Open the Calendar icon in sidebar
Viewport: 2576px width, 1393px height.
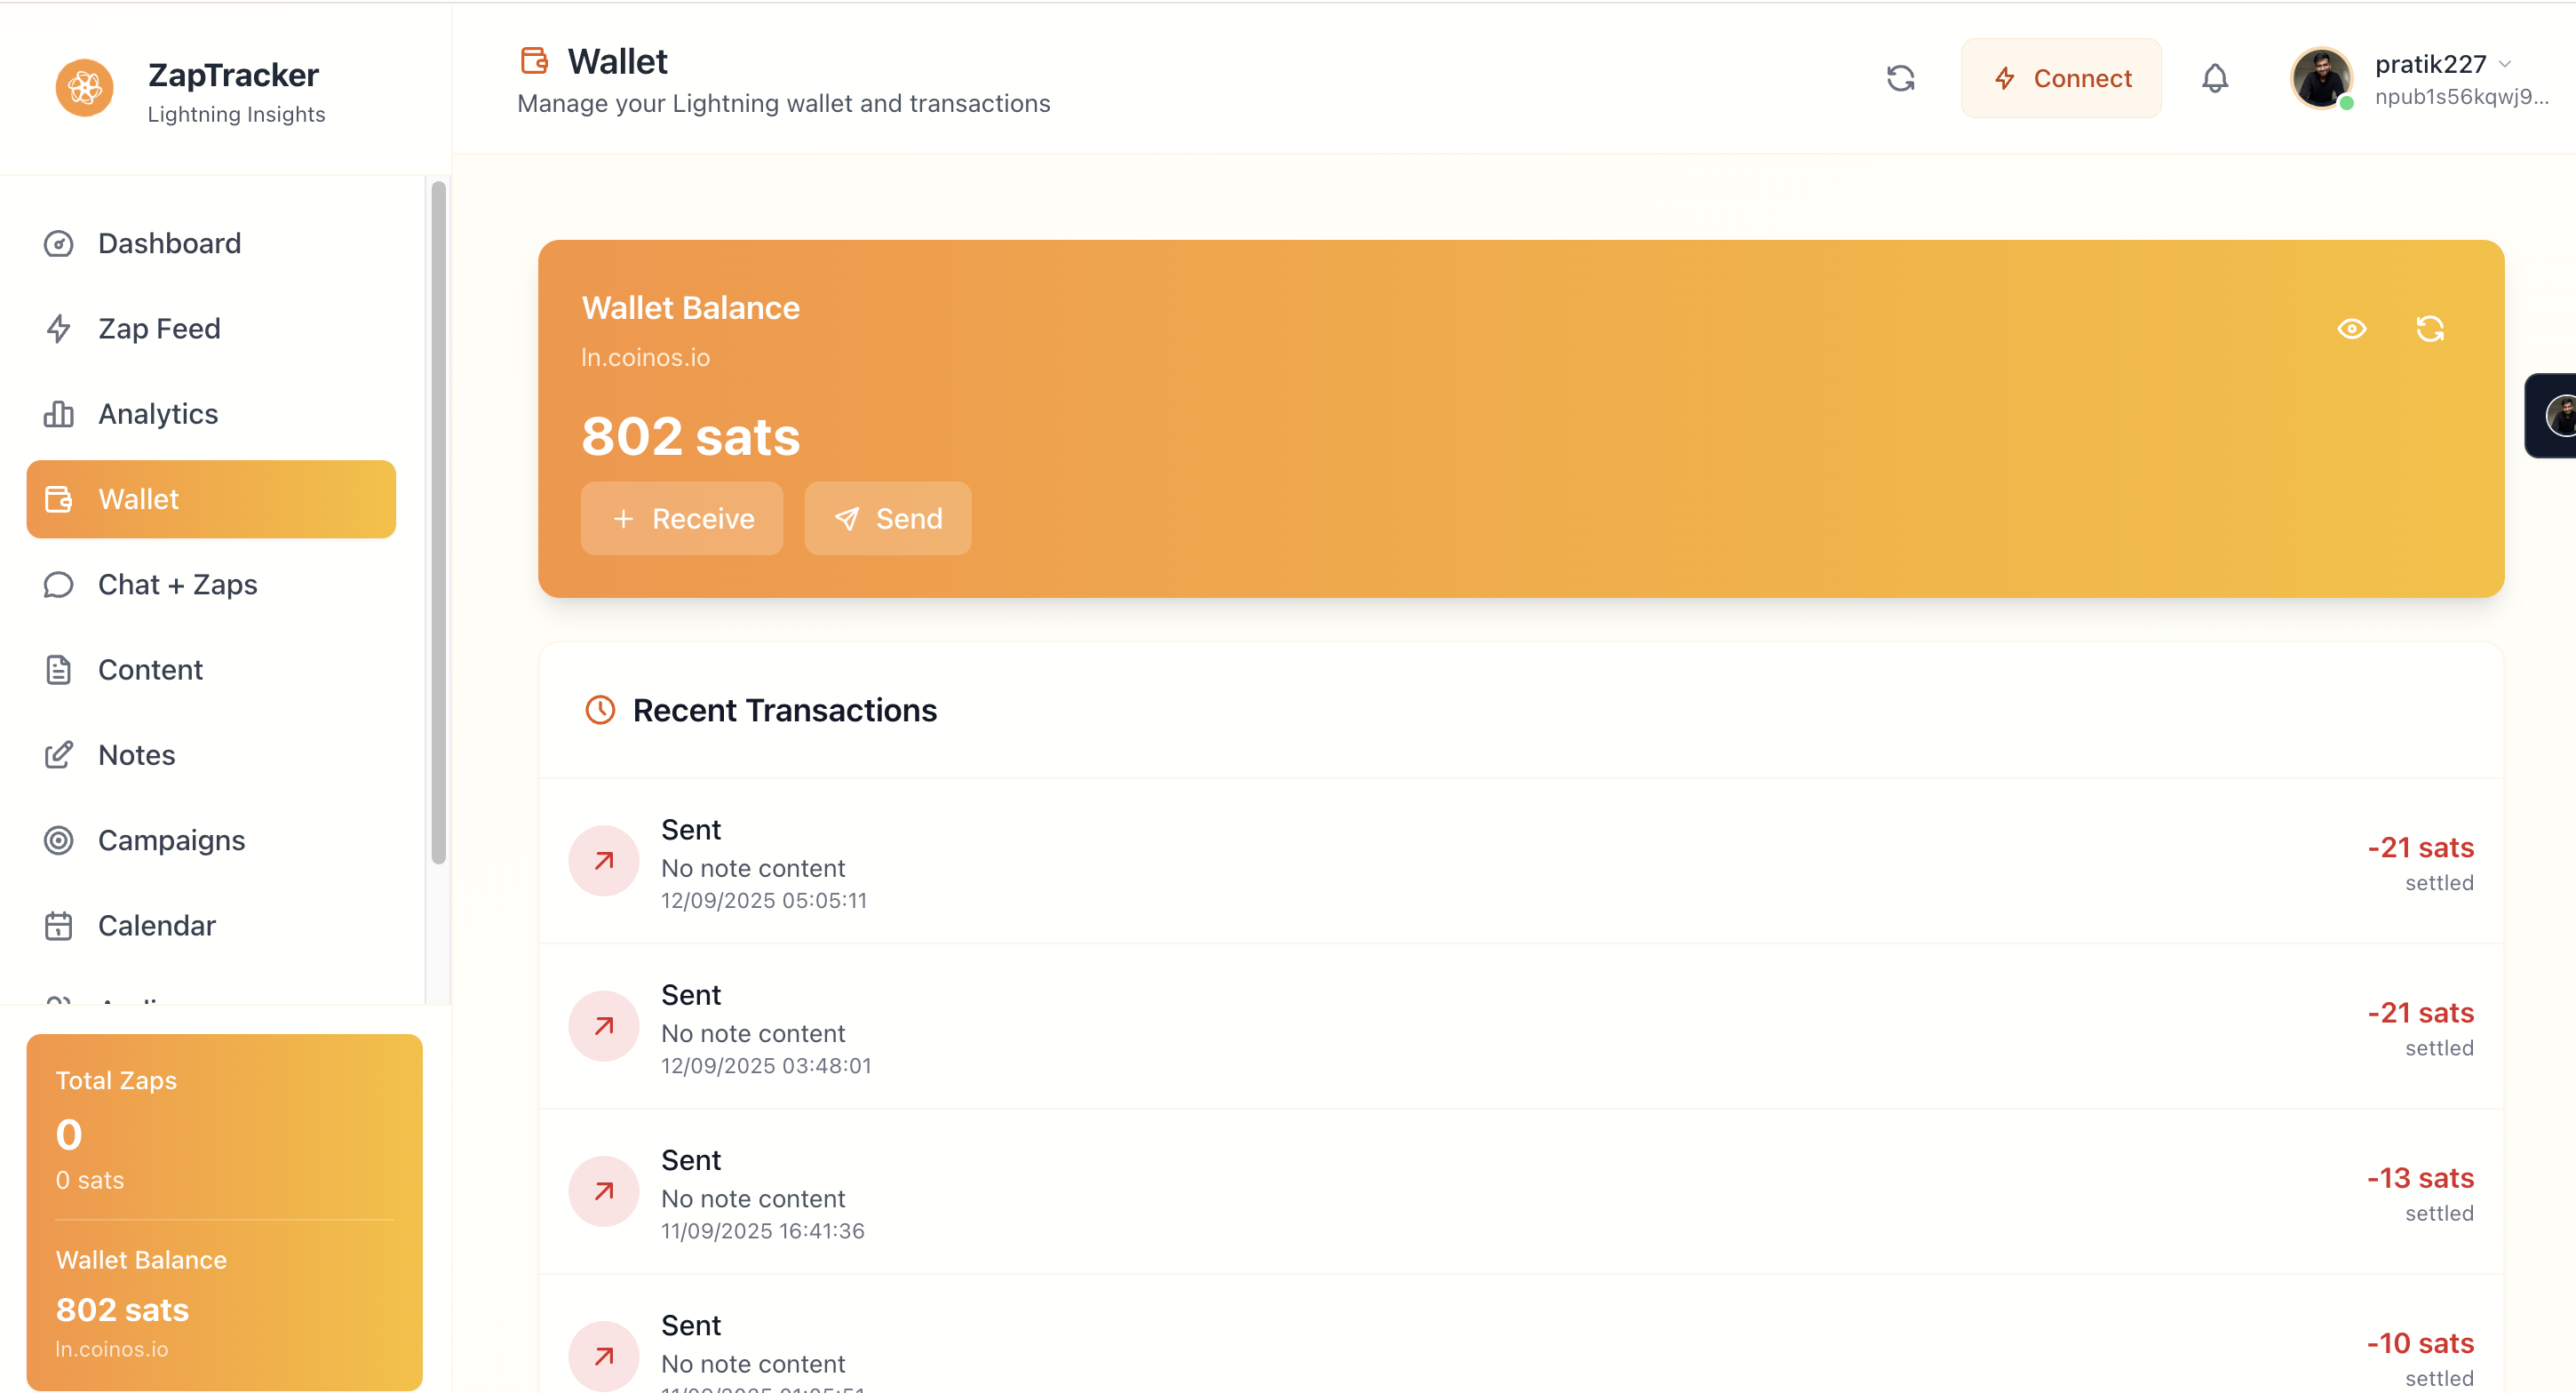pyautogui.click(x=59, y=926)
